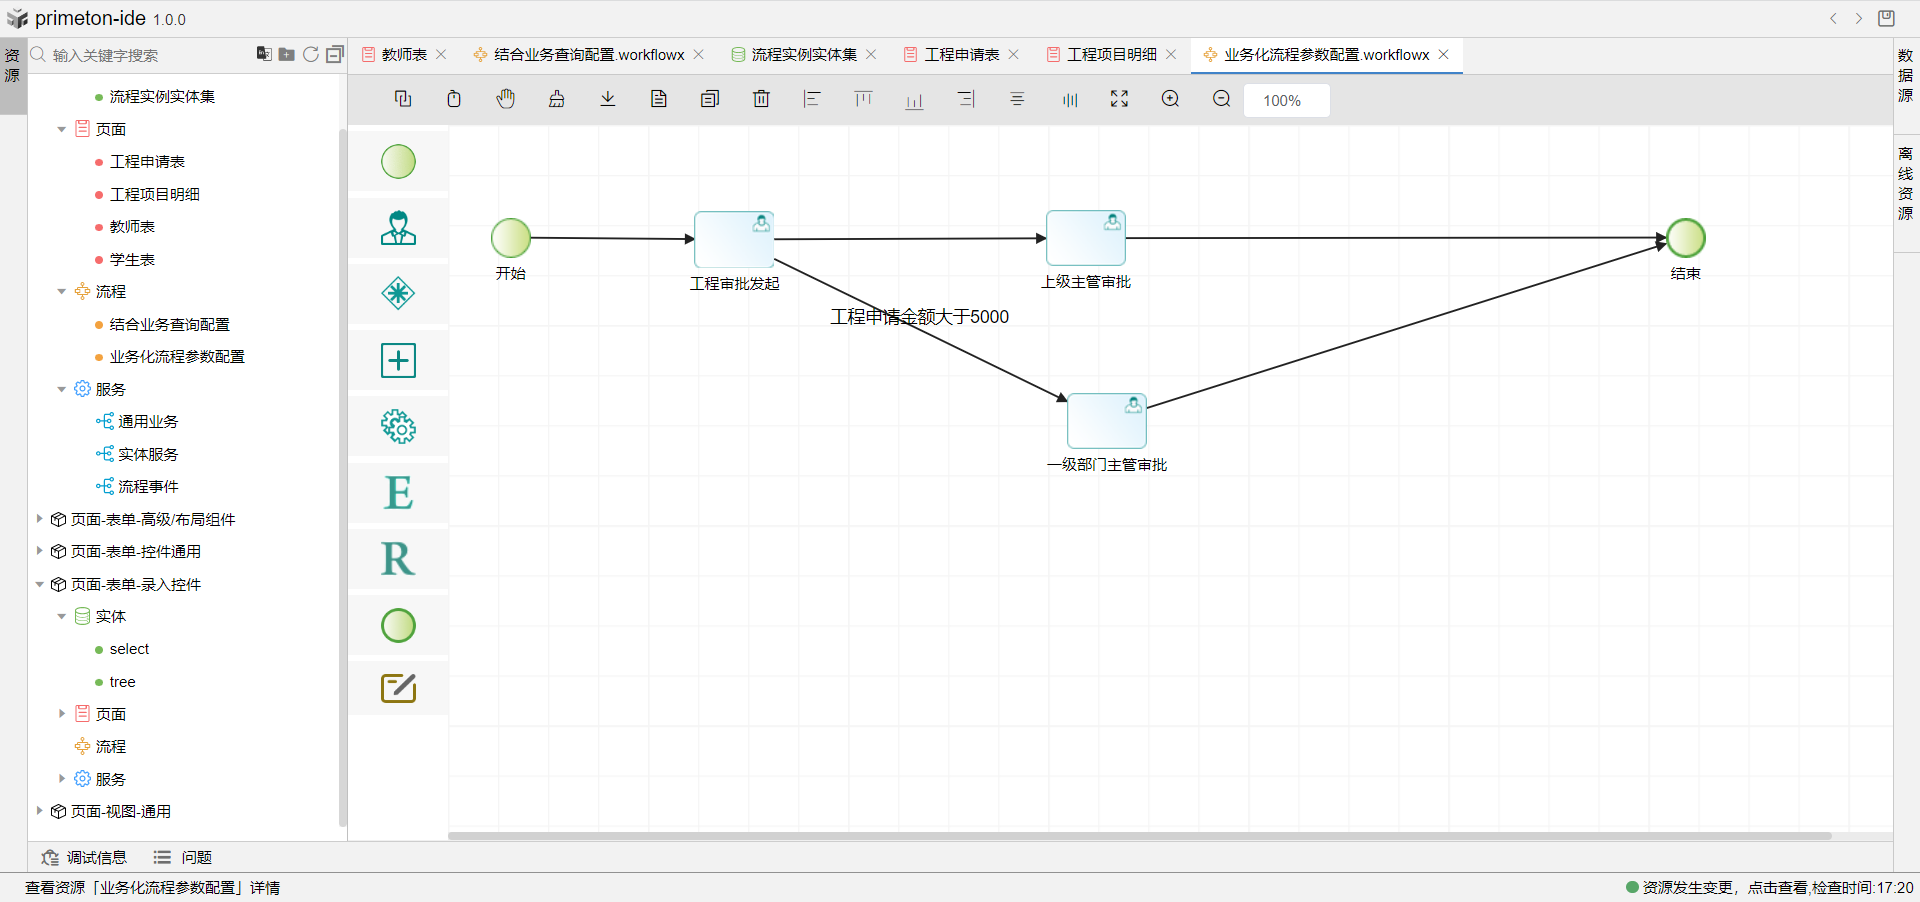Viewport: 1920px width, 902px height.
Task: Click the zoom in magnifier icon
Action: click(1170, 99)
